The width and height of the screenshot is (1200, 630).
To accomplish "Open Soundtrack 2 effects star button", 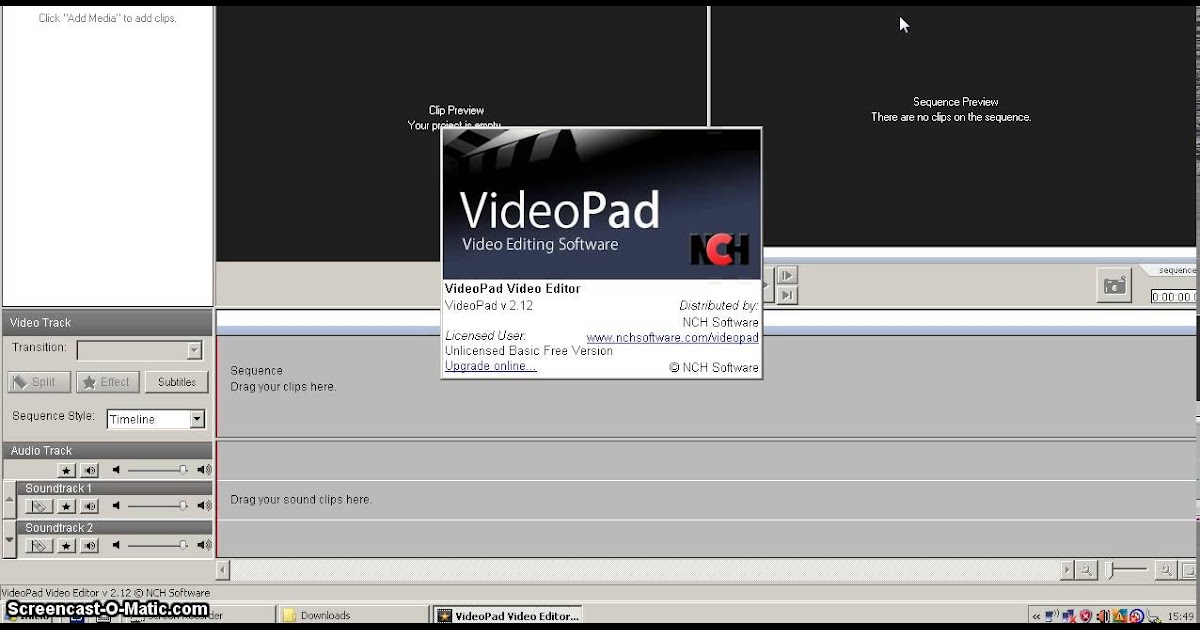I will 66,546.
